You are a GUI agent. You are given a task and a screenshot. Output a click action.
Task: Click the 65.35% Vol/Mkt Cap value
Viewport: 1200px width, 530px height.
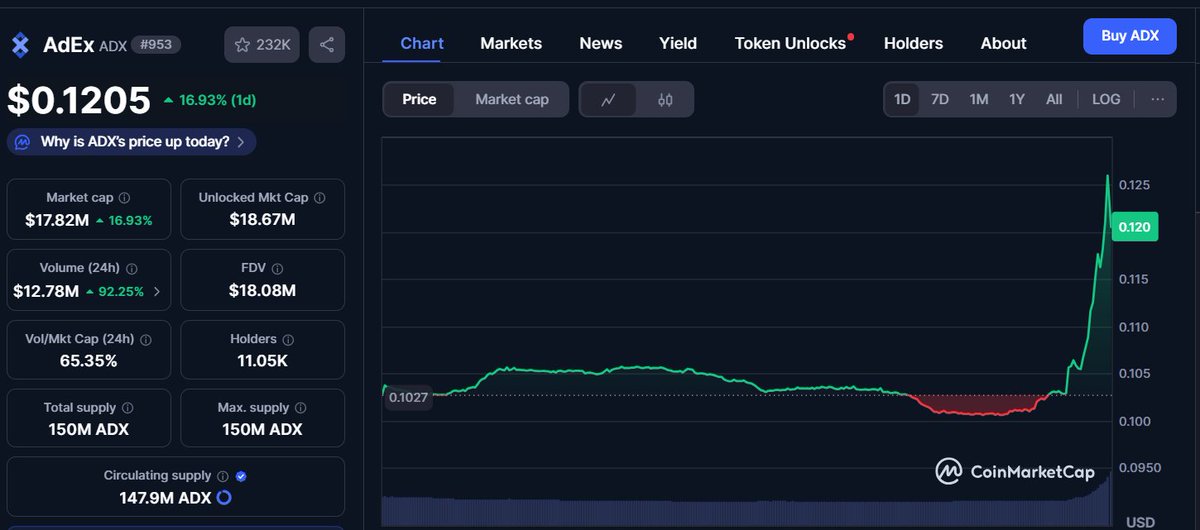point(89,361)
